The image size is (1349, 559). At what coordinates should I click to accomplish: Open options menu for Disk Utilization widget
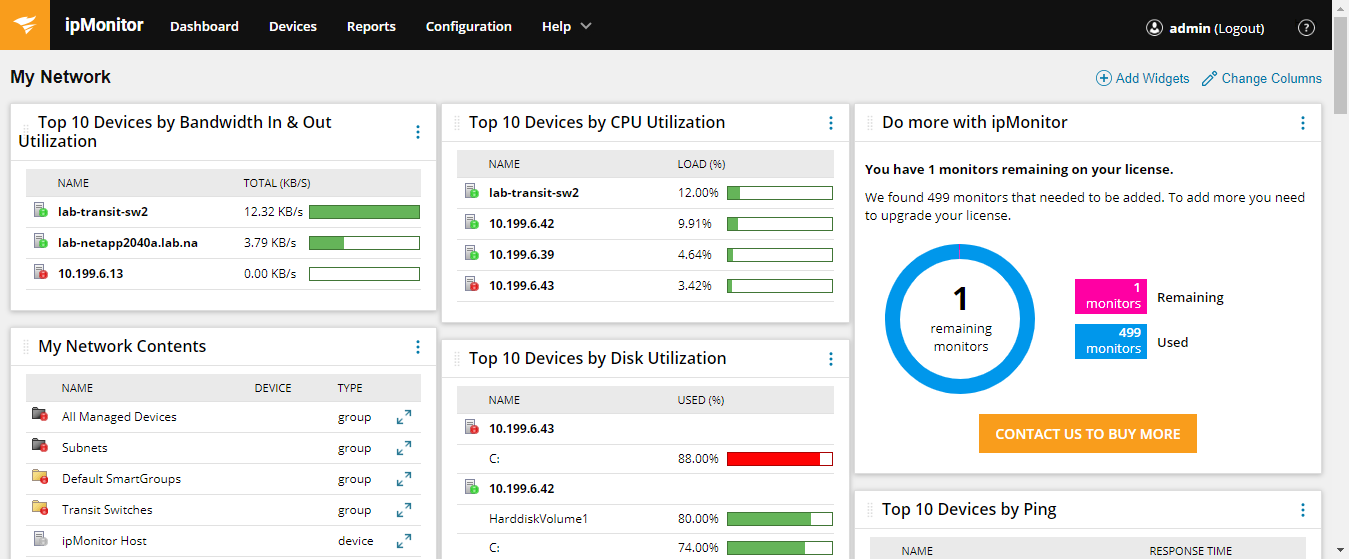tap(831, 359)
